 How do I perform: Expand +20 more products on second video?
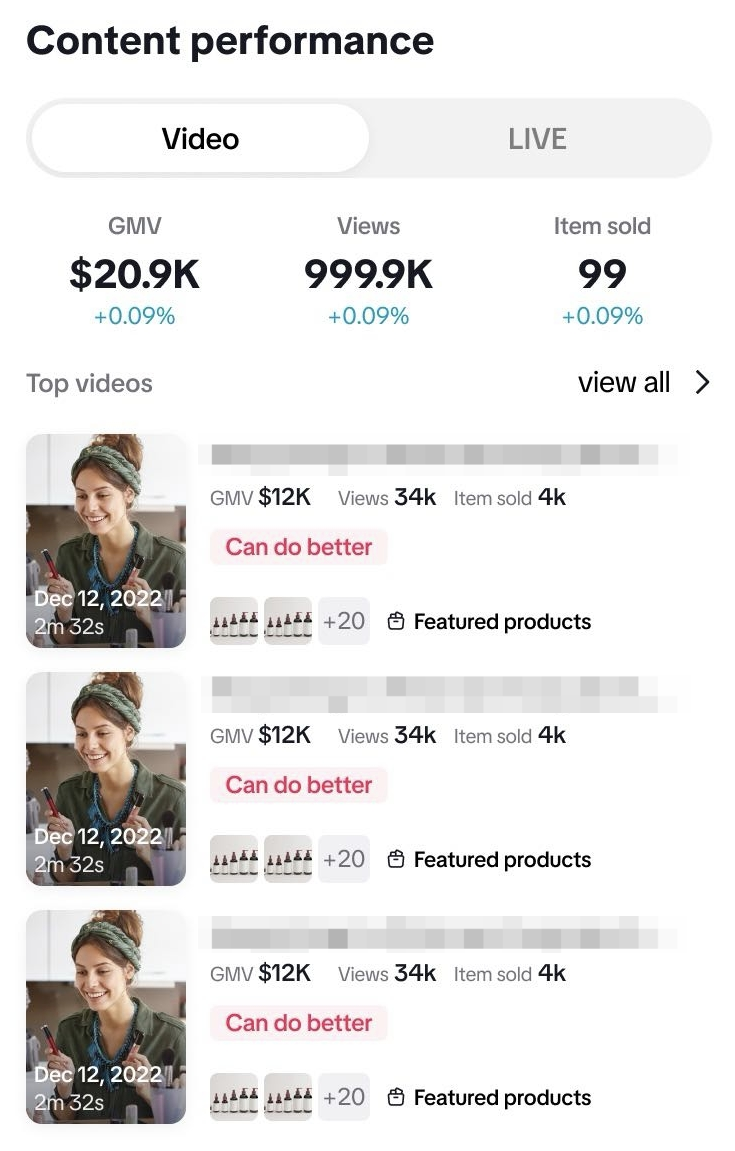pyautogui.click(x=344, y=859)
